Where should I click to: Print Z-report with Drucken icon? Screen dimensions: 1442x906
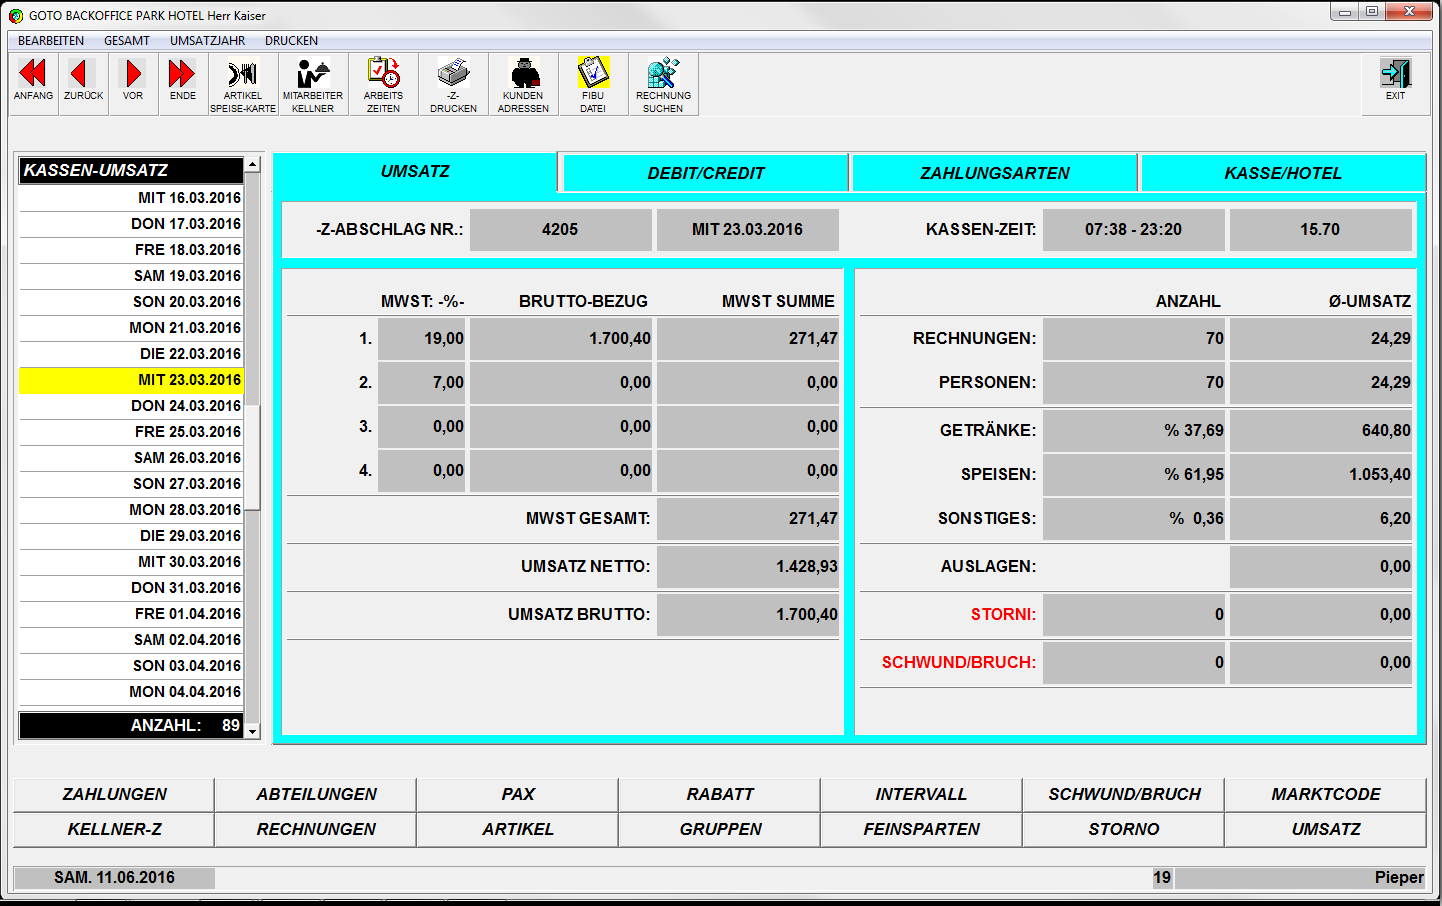(x=453, y=84)
